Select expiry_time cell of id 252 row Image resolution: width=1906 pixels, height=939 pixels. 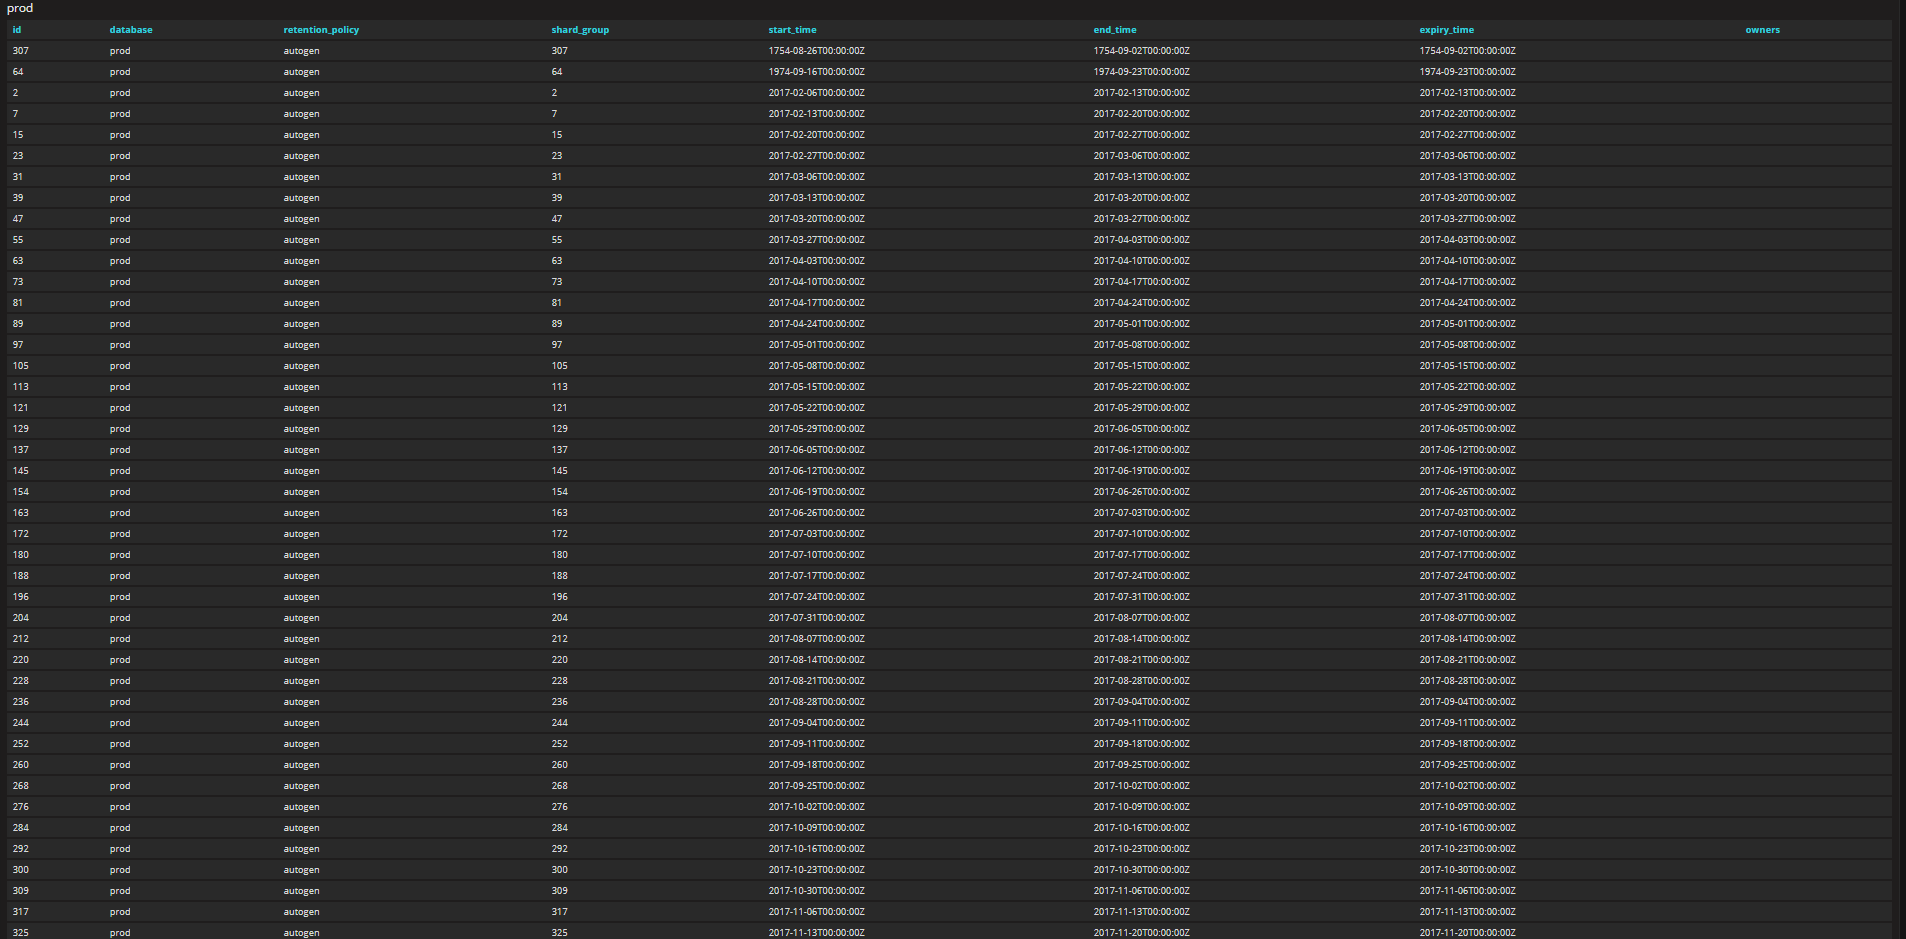1468,744
